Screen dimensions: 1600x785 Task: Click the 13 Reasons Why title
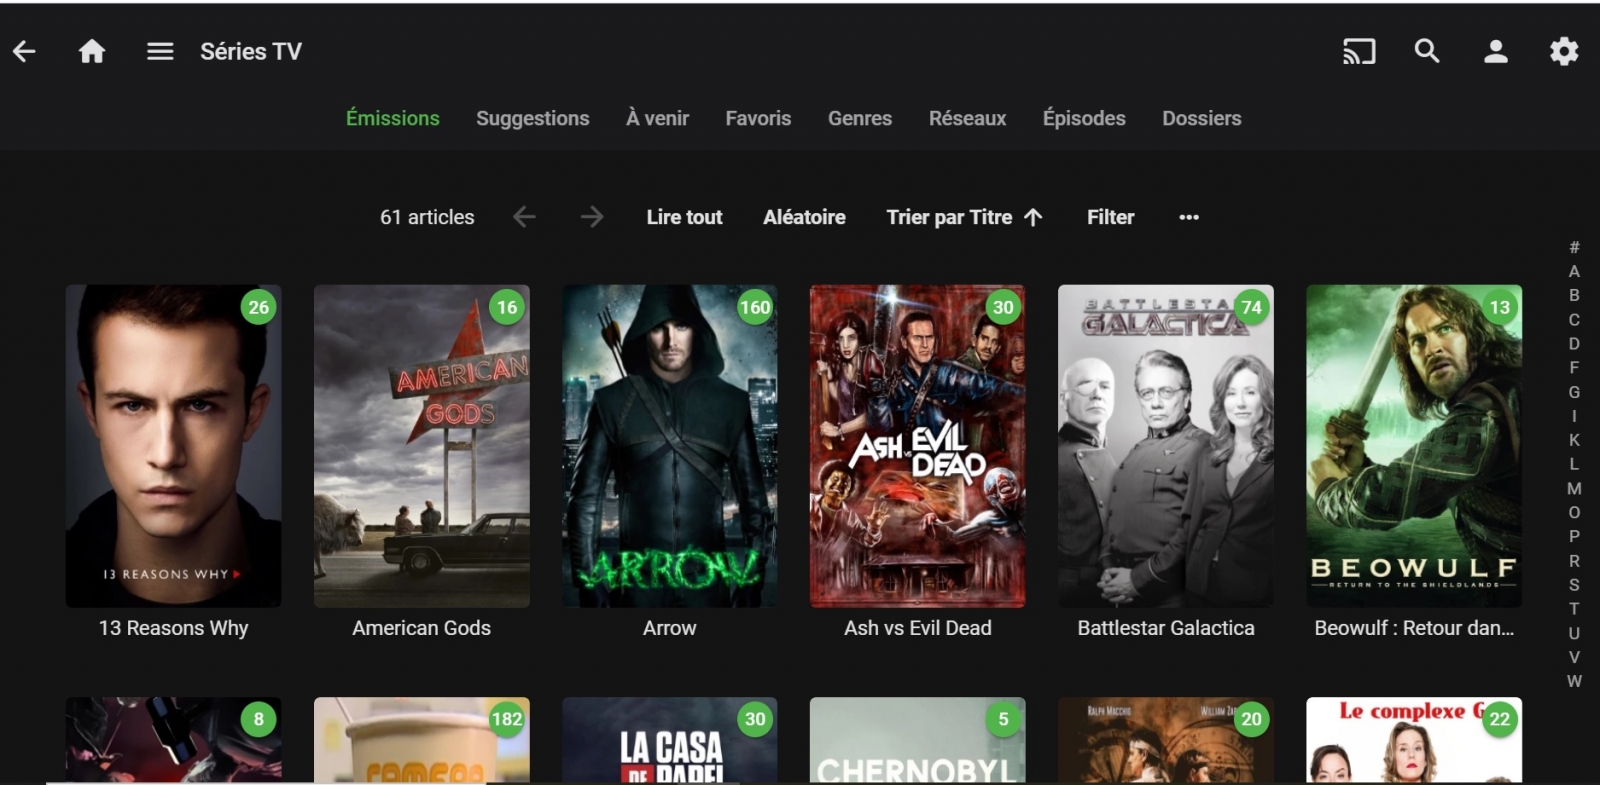click(174, 628)
